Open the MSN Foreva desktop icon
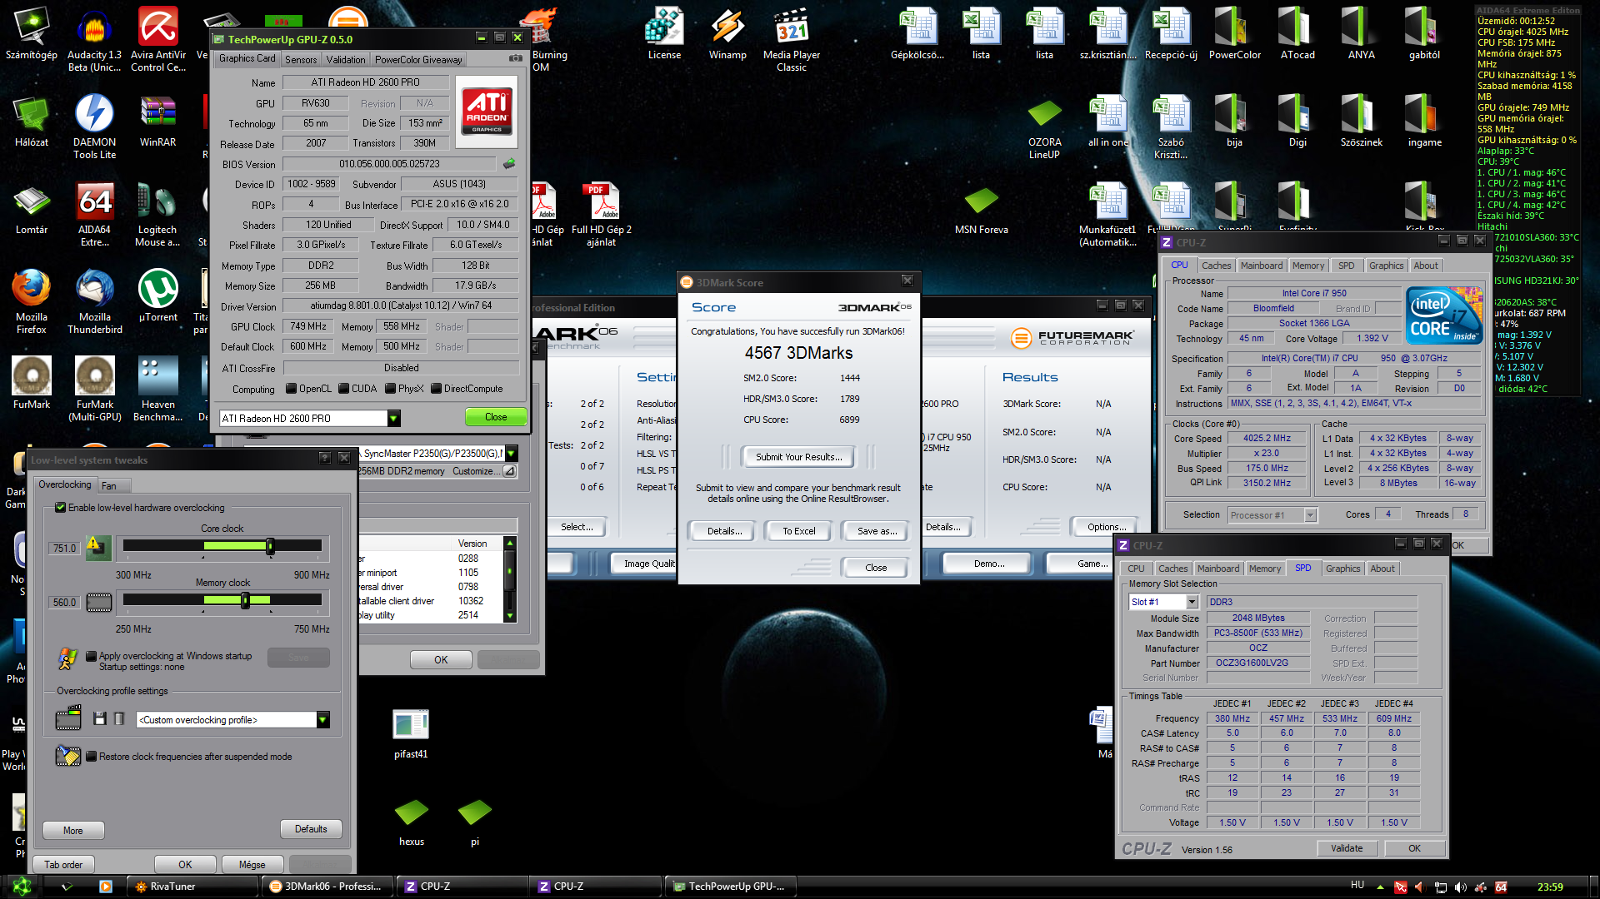Image resolution: width=1600 pixels, height=899 pixels. click(981, 209)
